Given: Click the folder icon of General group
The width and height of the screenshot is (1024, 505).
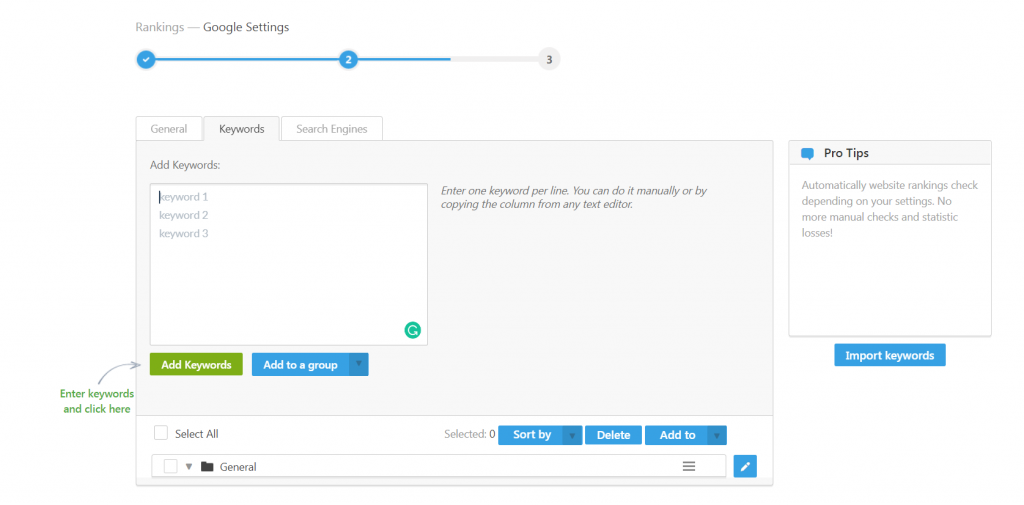Looking at the screenshot, I should tap(207, 466).
